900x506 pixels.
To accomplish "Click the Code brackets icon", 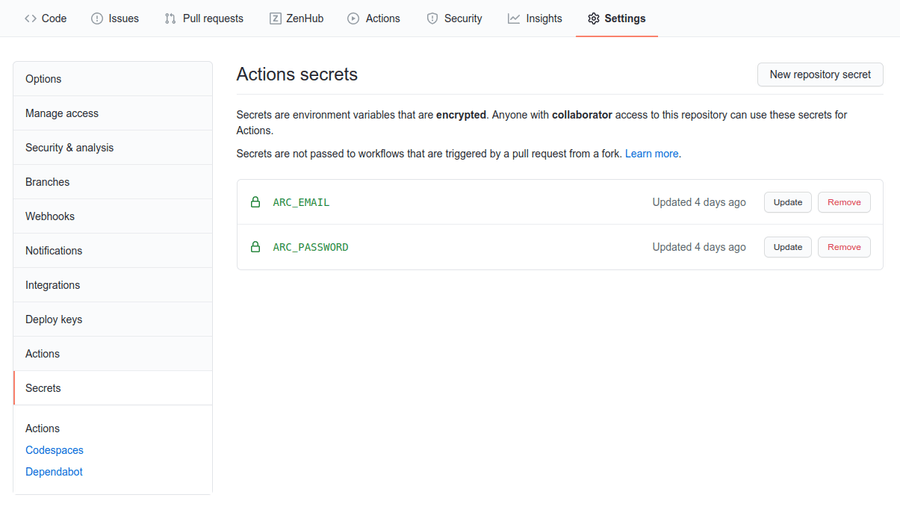I will tap(30, 18).
